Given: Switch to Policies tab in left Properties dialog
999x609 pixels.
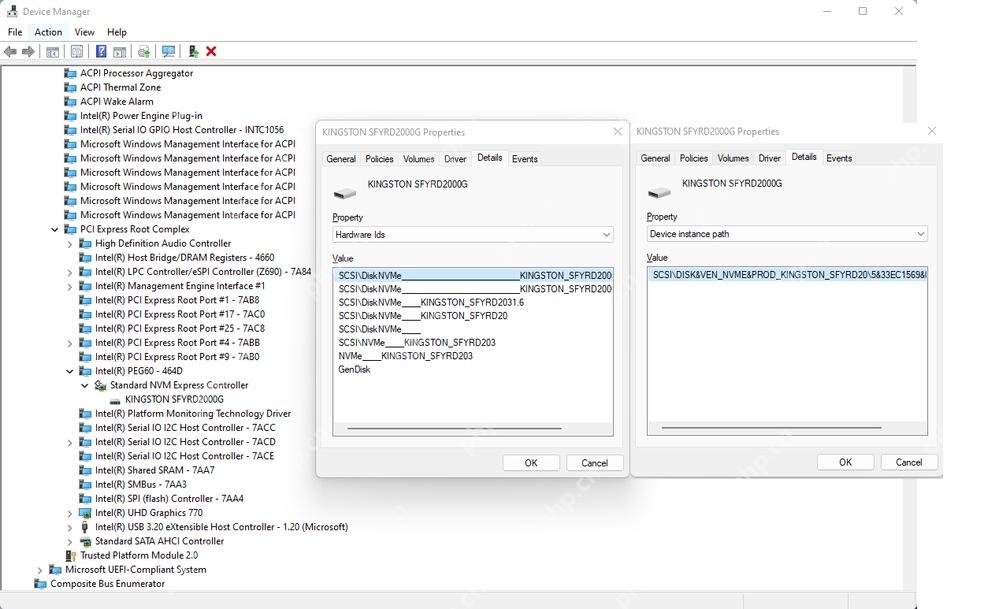Looking at the screenshot, I should click(x=379, y=159).
